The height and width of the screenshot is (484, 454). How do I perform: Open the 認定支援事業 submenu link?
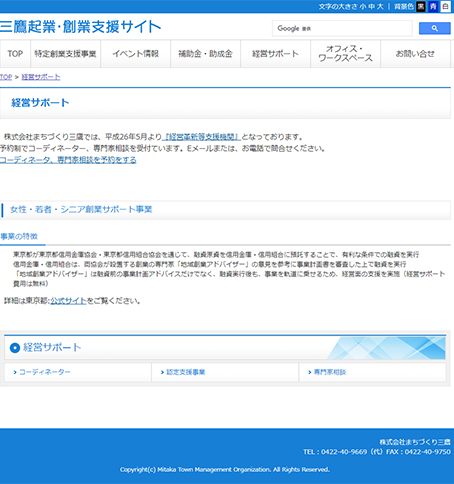[x=186, y=372]
